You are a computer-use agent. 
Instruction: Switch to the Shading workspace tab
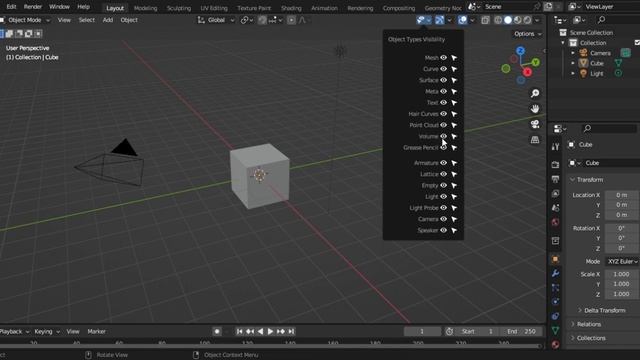pos(291,8)
